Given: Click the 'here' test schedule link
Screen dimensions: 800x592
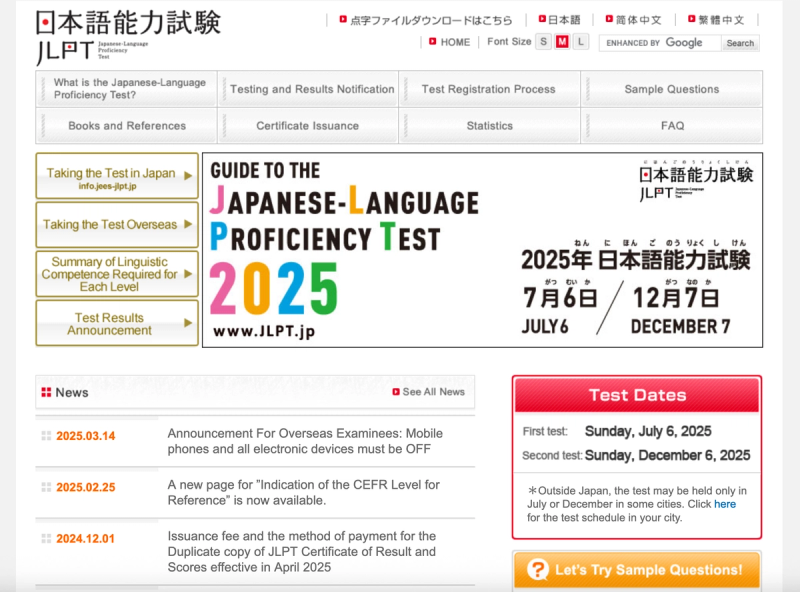Looking at the screenshot, I should 724,504.
